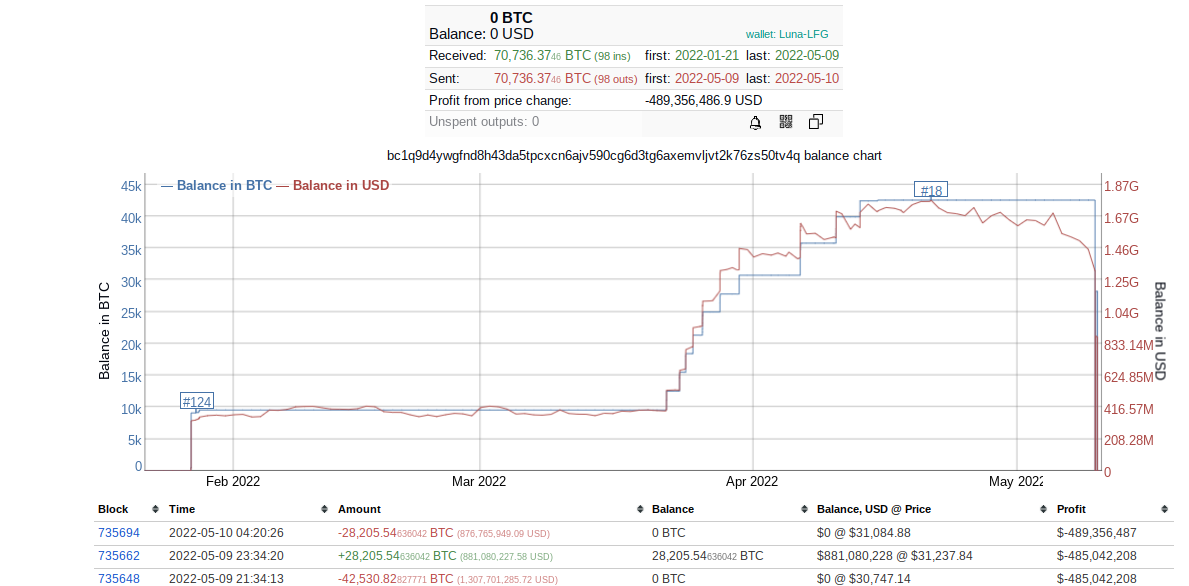Image resolution: width=1189 pixels, height=586 pixels.
Task: Show the address QR code icon
Action: pyautogui.click(x=786, y=121)
